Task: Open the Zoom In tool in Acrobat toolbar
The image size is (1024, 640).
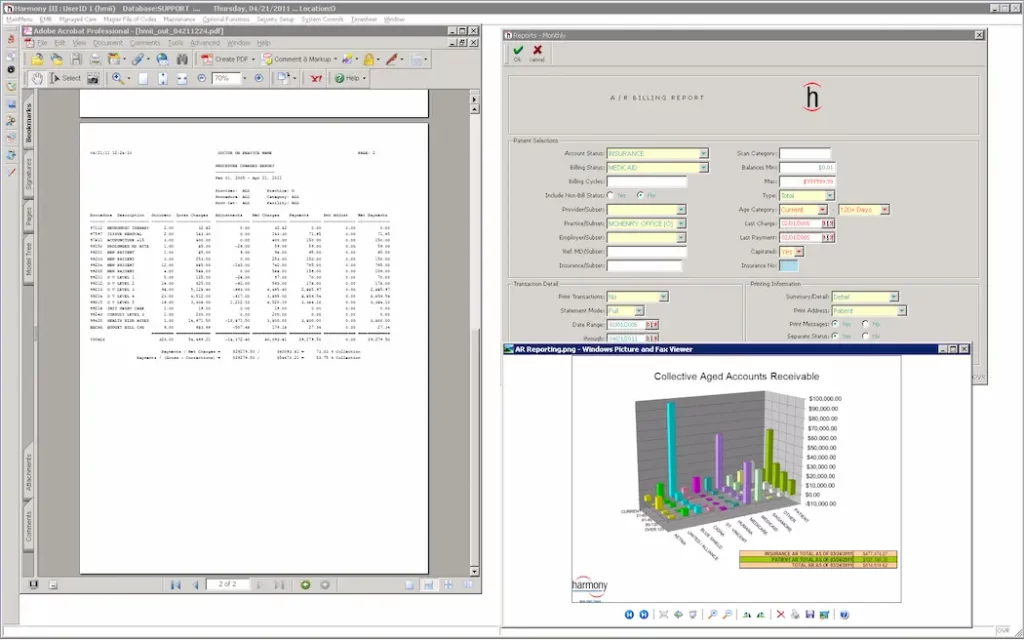Action: [x=117, y=78]
